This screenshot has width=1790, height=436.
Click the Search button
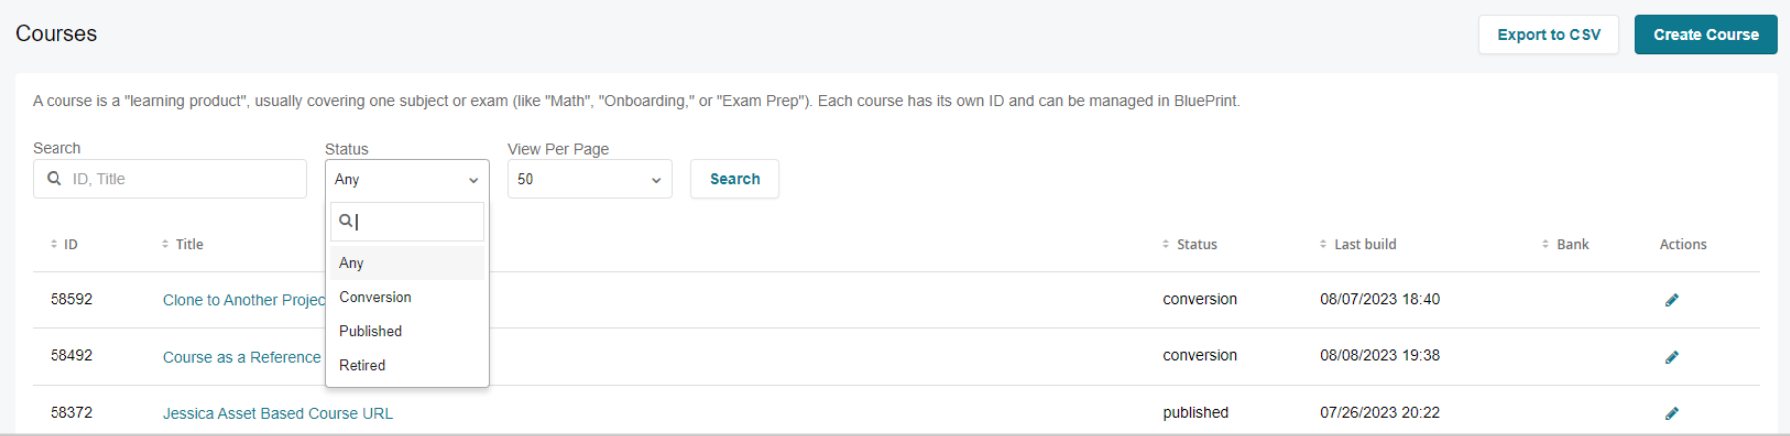click(734, 179)
